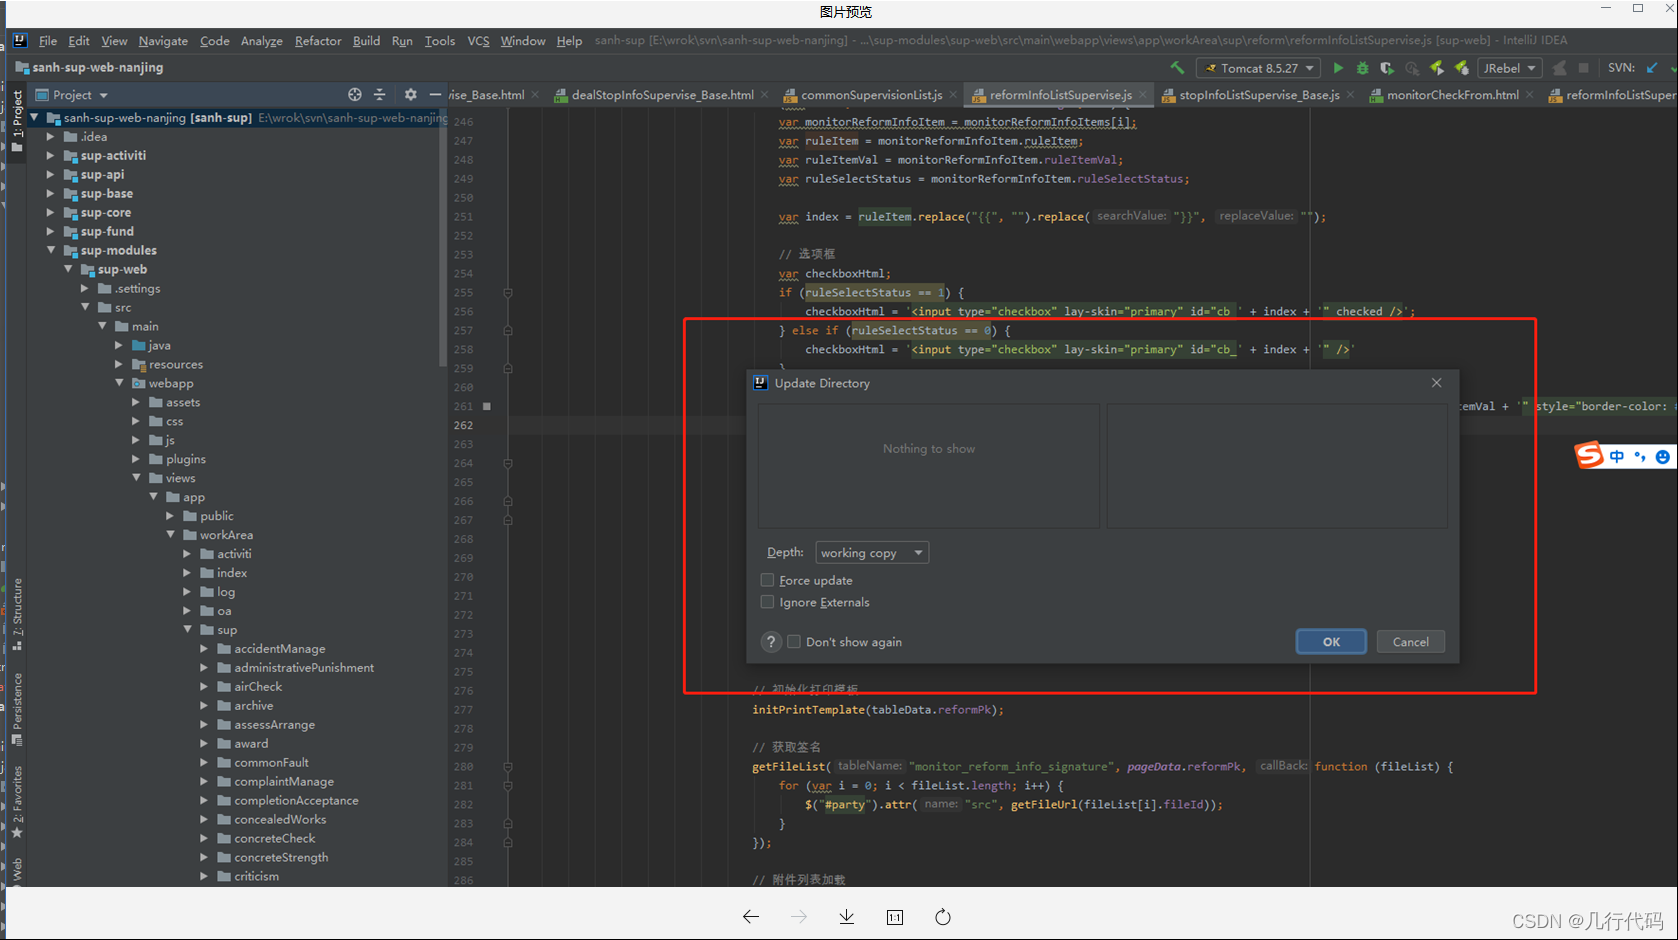Image resolution: width=1678 pixels, height=940 pixels.
Task: Click the SVN update arrow icon
Action: click(1652, 68)
